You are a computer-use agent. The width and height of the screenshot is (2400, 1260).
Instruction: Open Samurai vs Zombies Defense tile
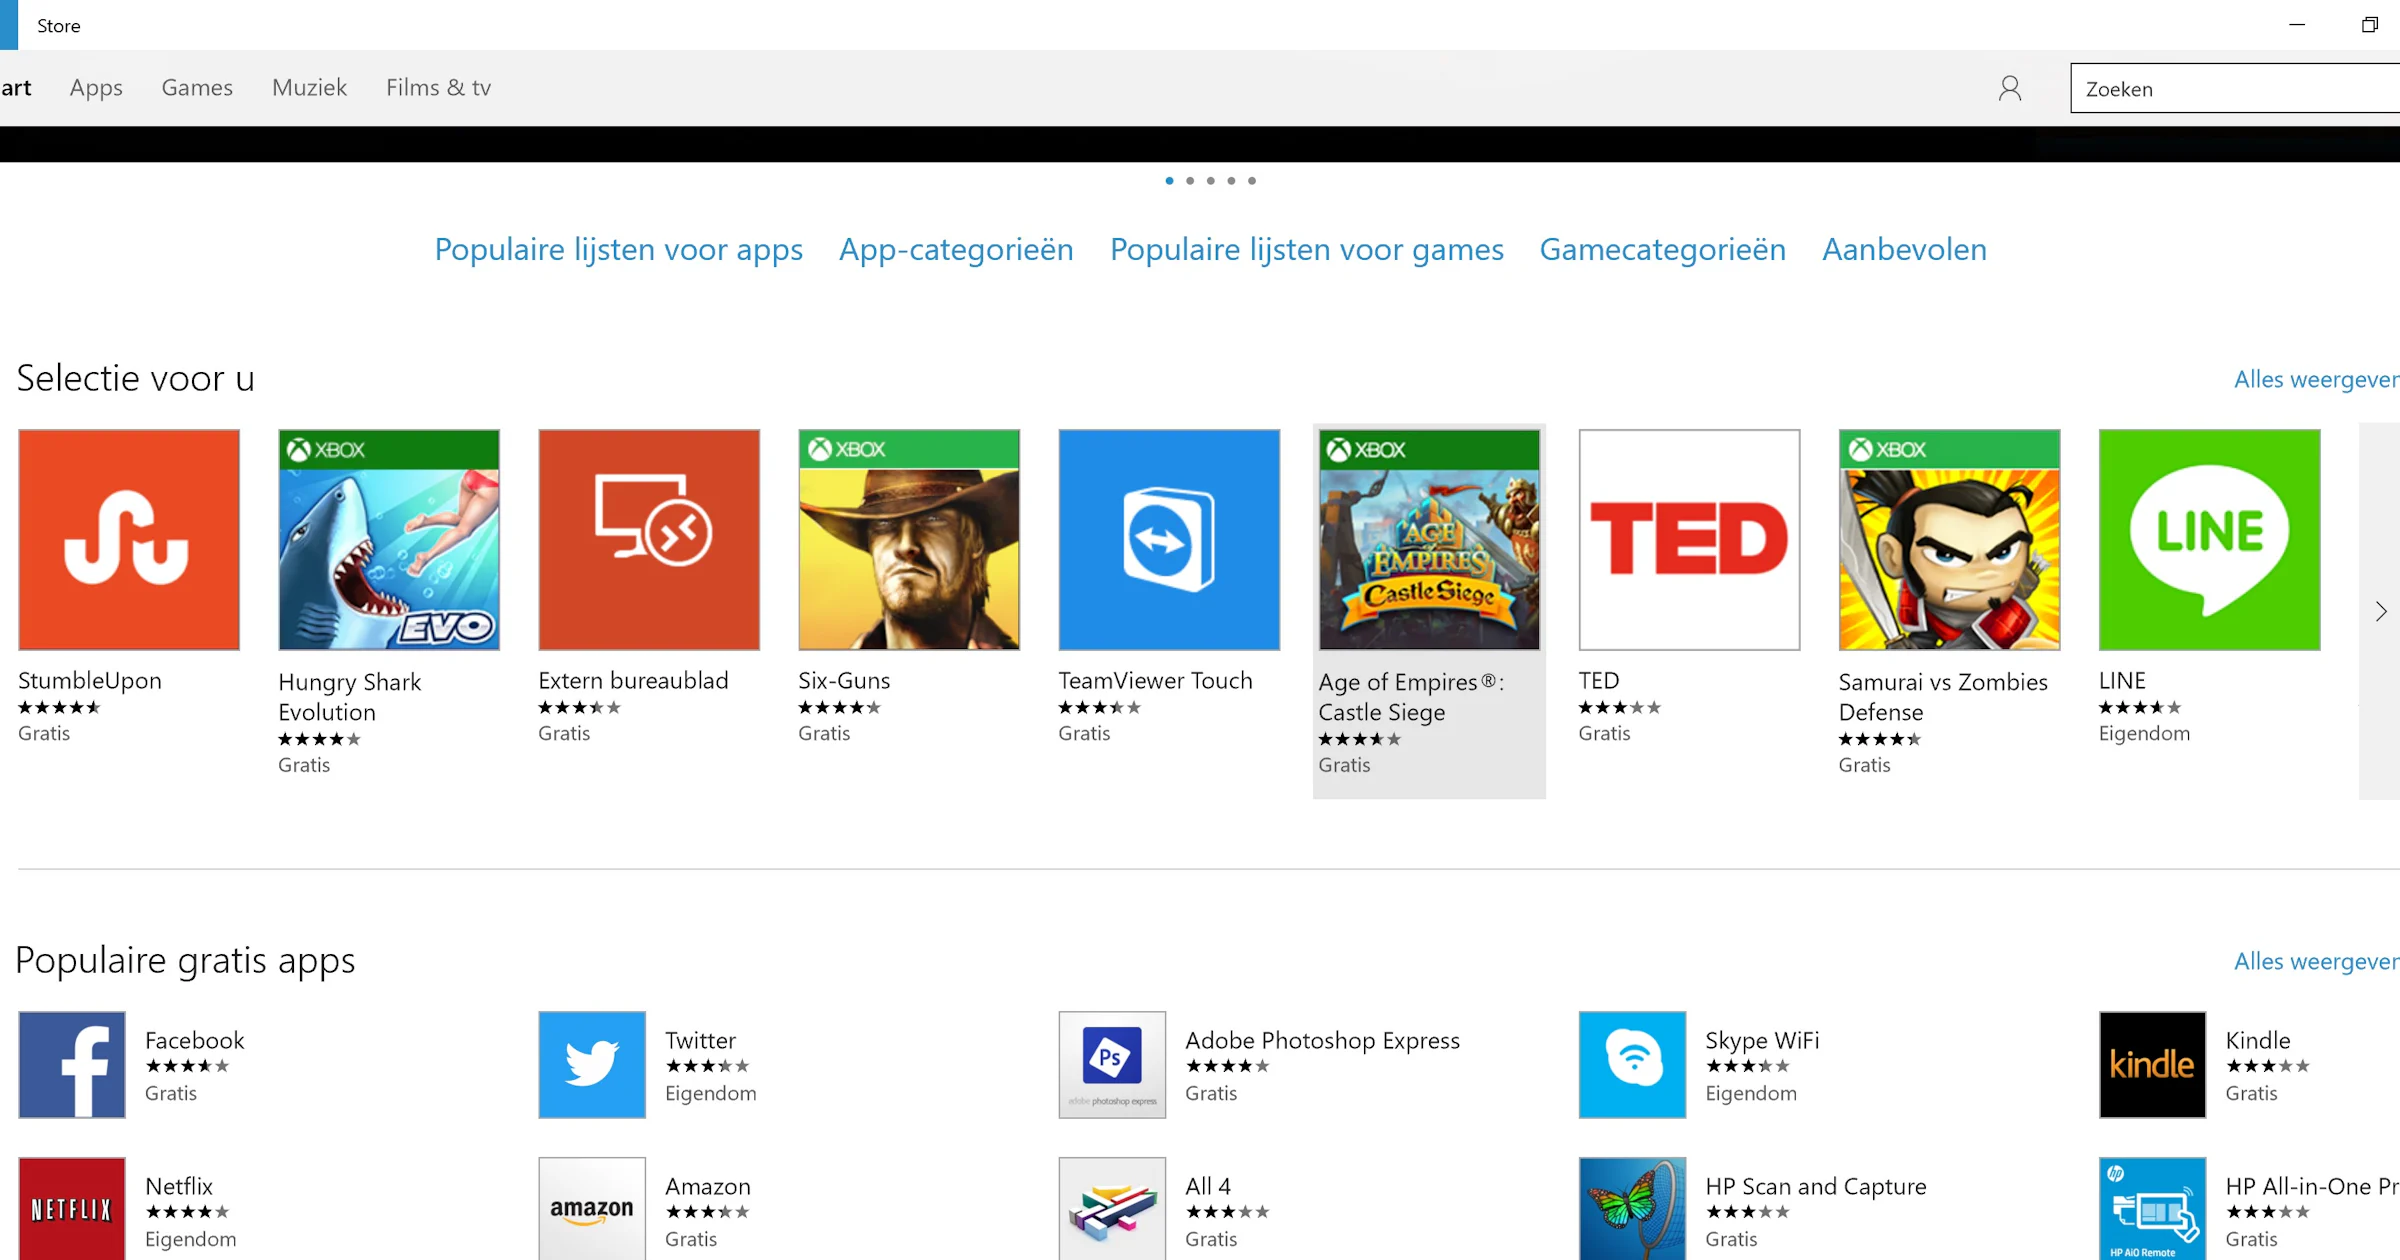click(1949, 540)
